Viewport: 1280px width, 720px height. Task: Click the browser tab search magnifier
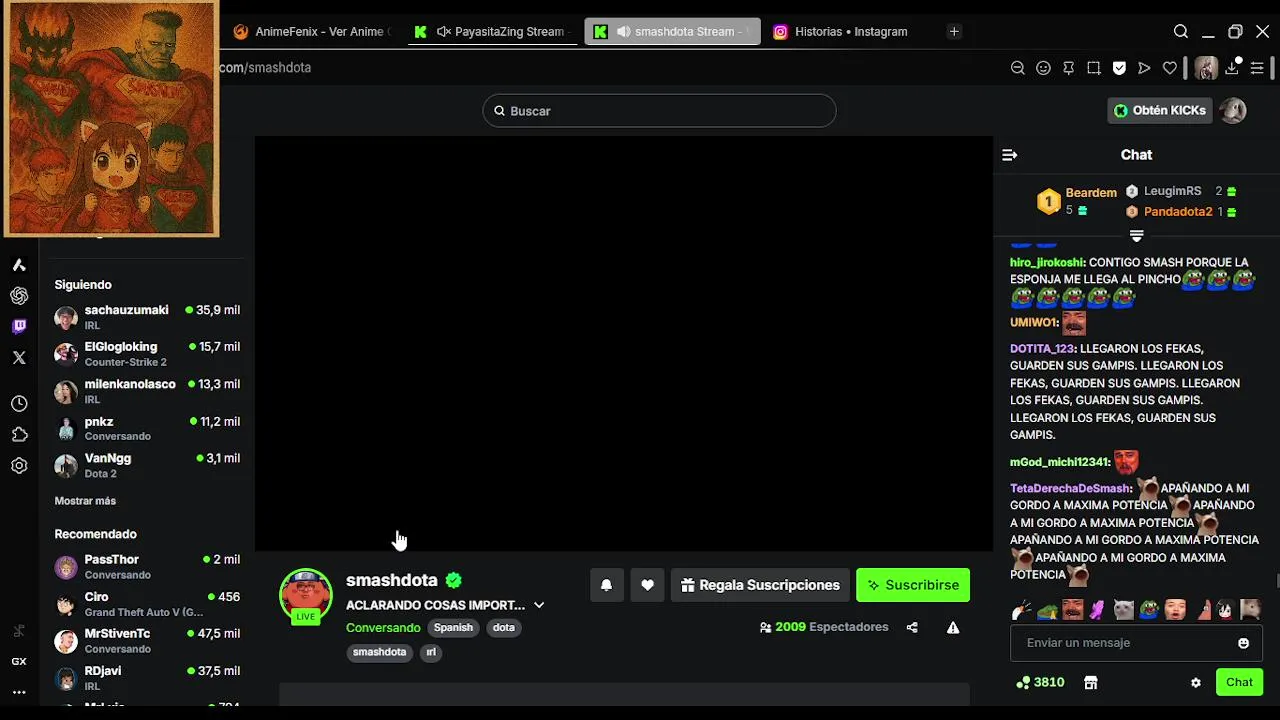tap(1181, 32)
